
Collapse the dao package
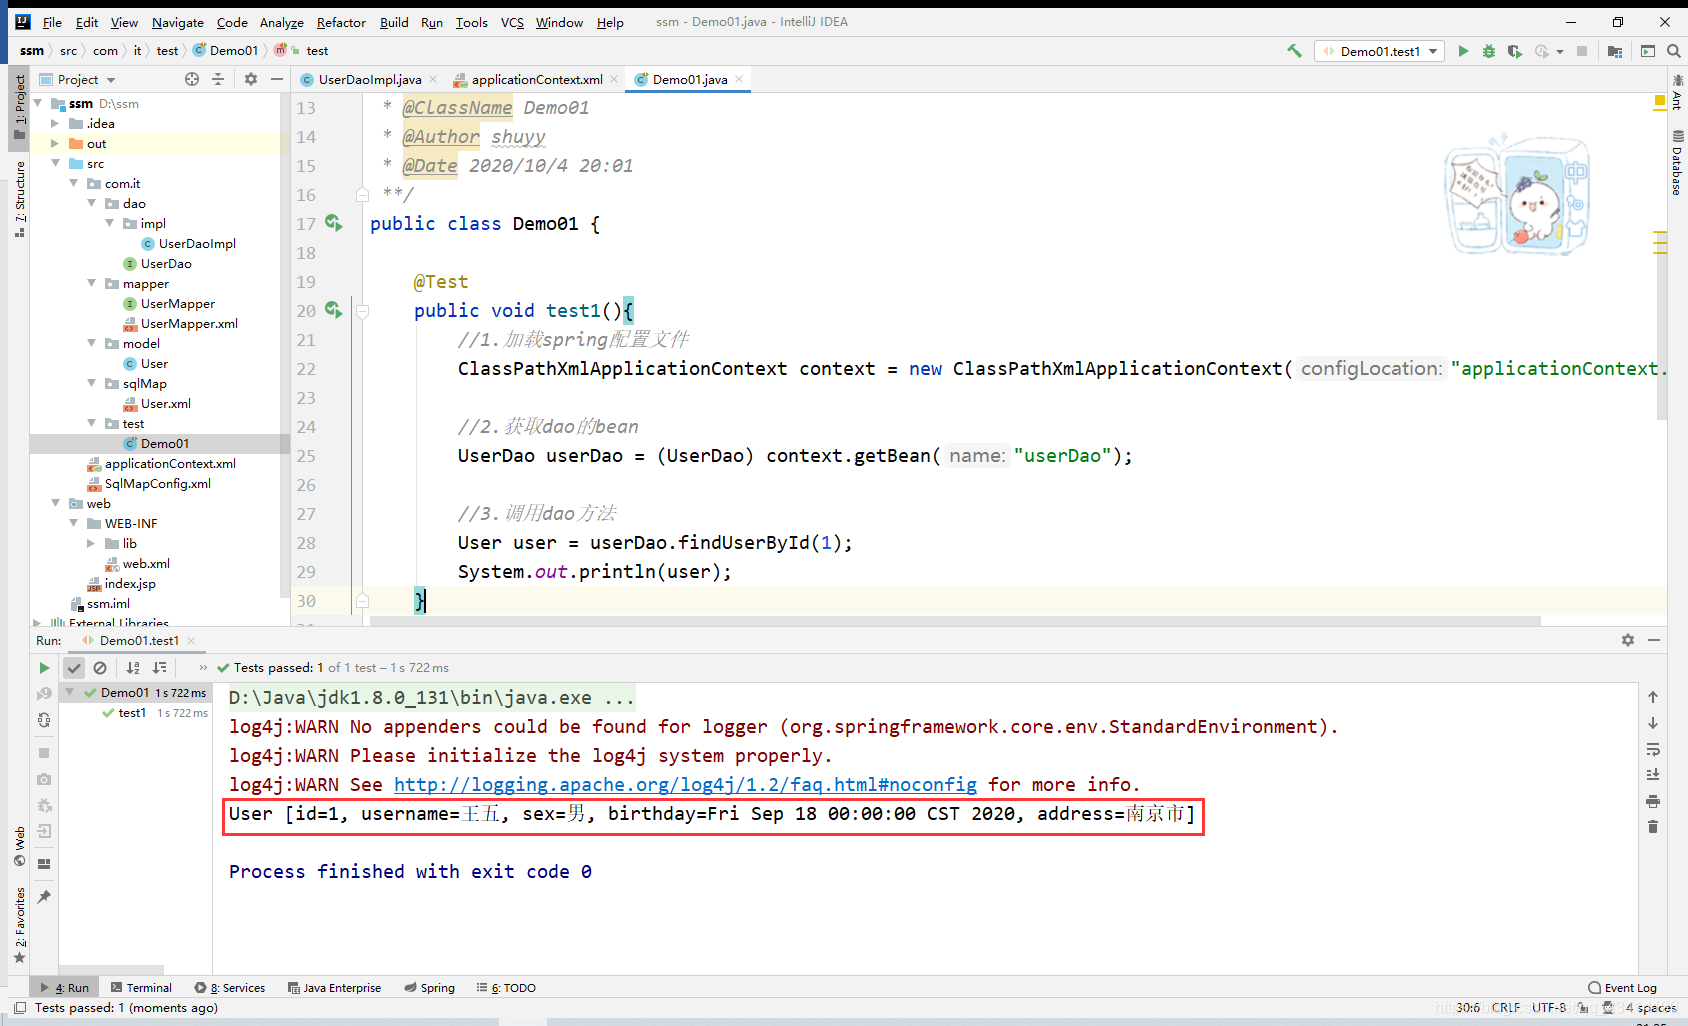pos(92,203)
